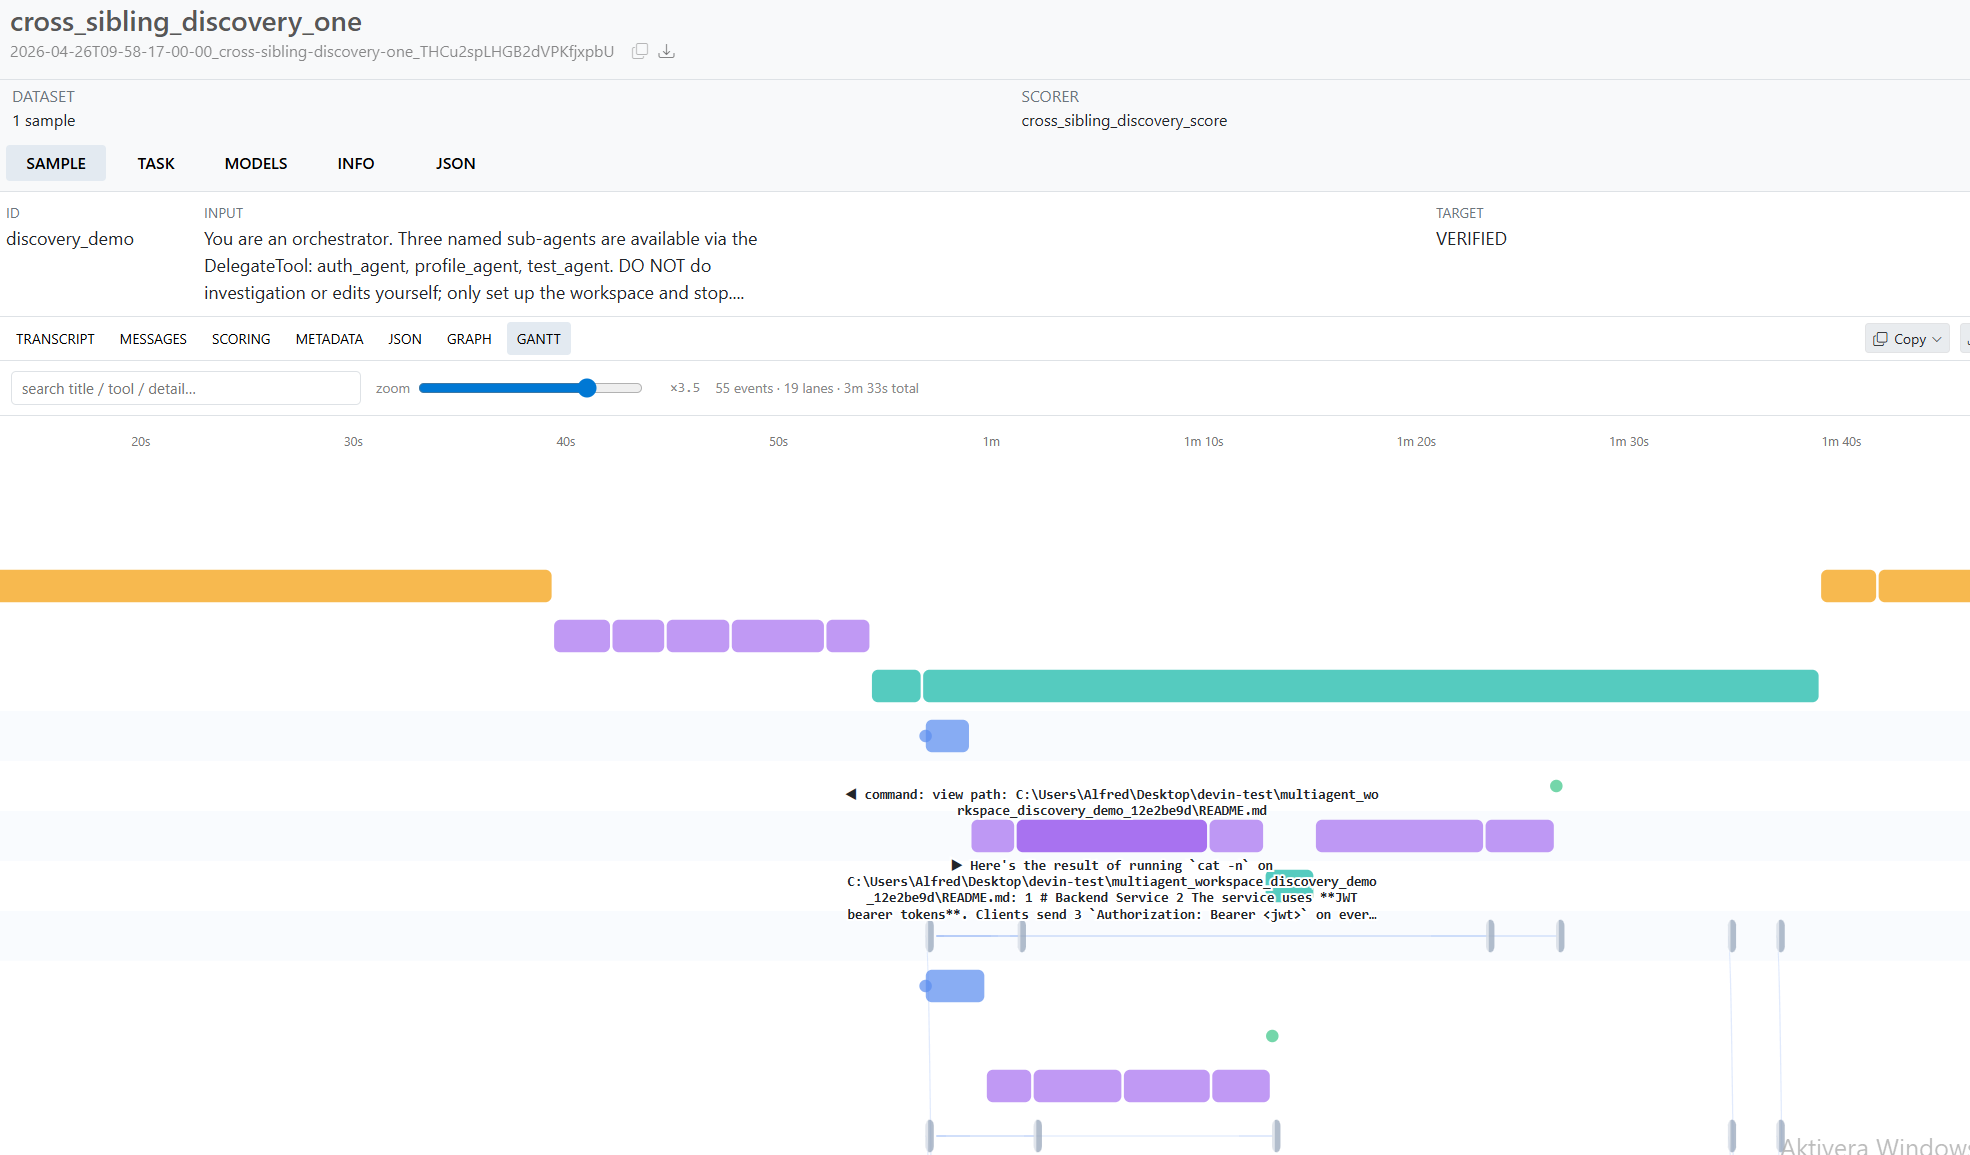Open the cross_sibling_discovery_score scorer
1970x1155 pixels.
pos(1124,120)
